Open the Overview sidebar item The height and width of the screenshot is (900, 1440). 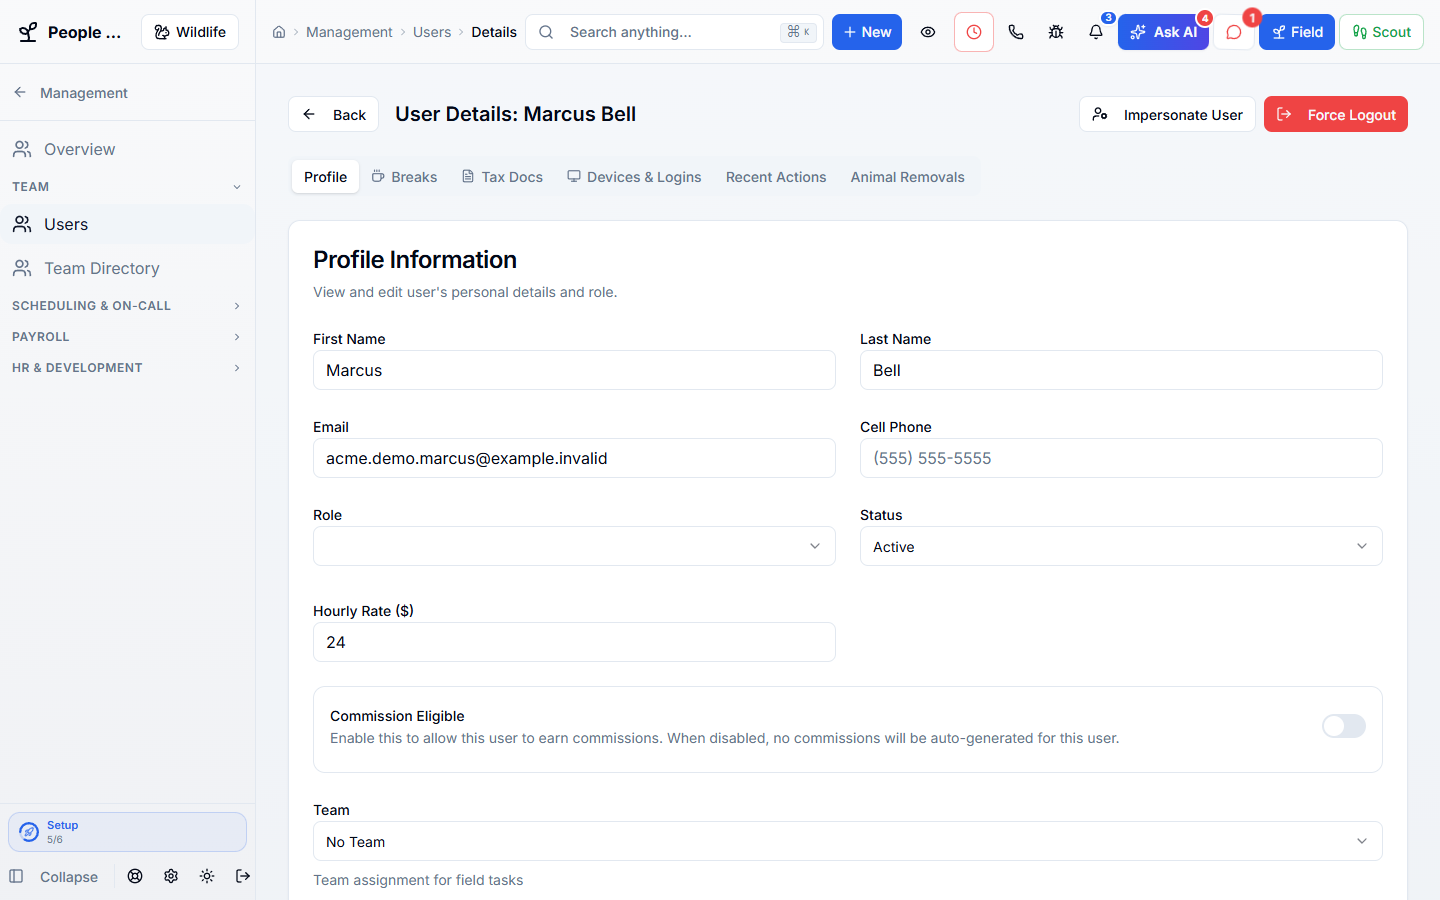[x=127, y=149]
